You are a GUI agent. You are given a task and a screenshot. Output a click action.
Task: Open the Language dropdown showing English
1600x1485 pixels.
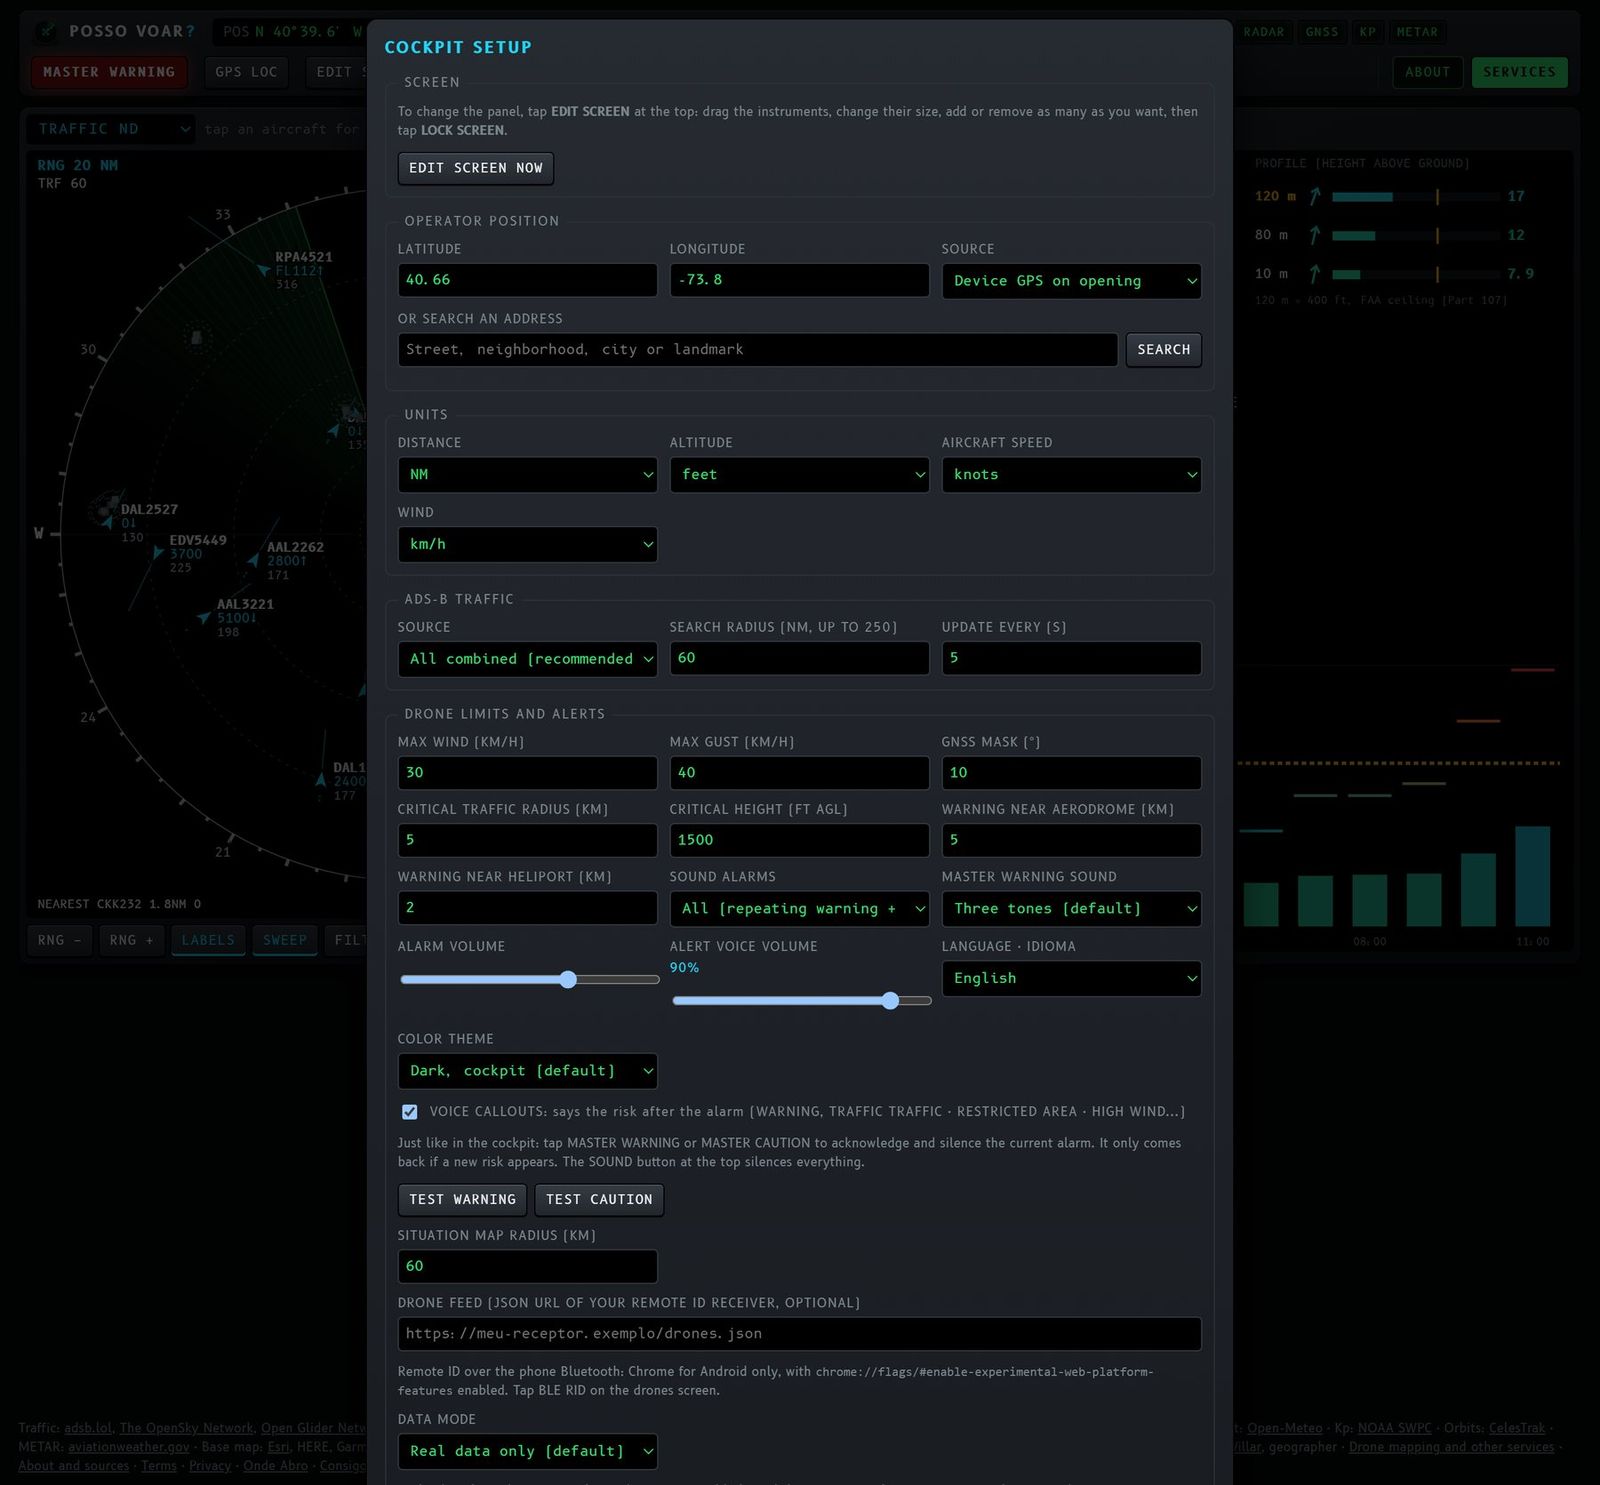click(1071, 978)
